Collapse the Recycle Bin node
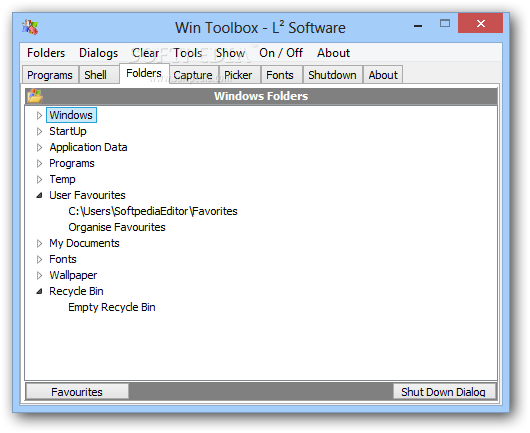The image size is (530, 433). click(x=39, y=291)
